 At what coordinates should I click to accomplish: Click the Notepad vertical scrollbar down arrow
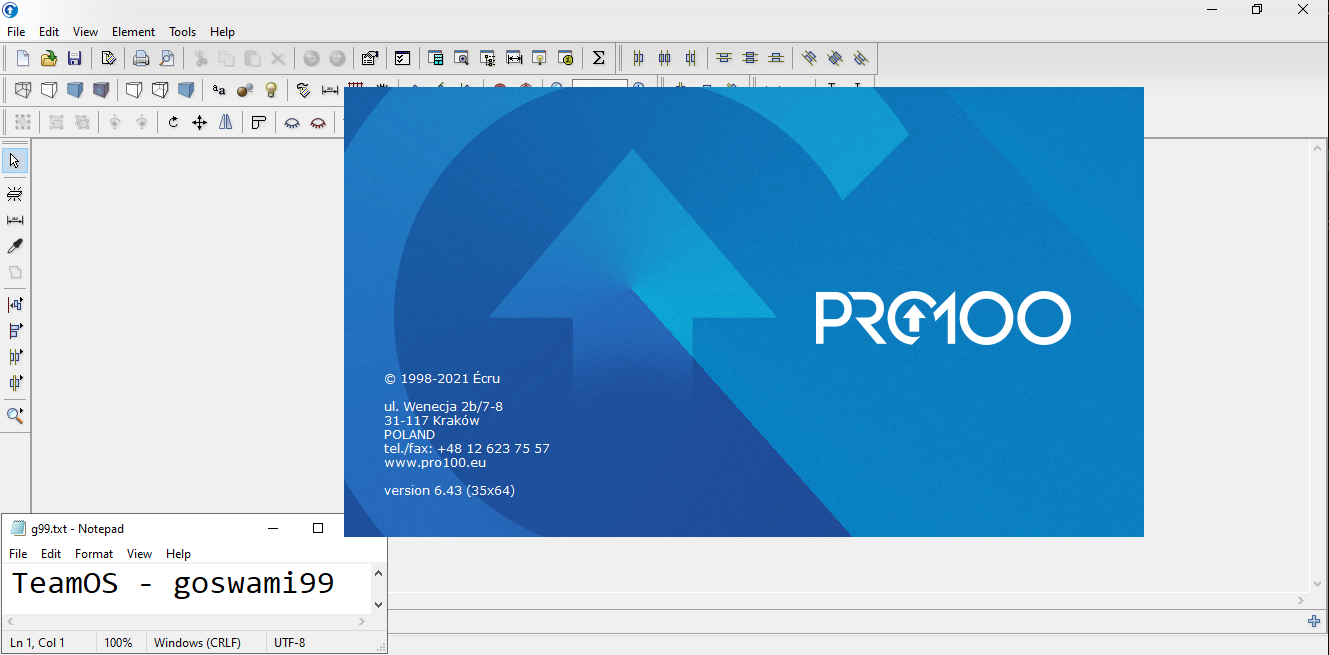(378, 604)
